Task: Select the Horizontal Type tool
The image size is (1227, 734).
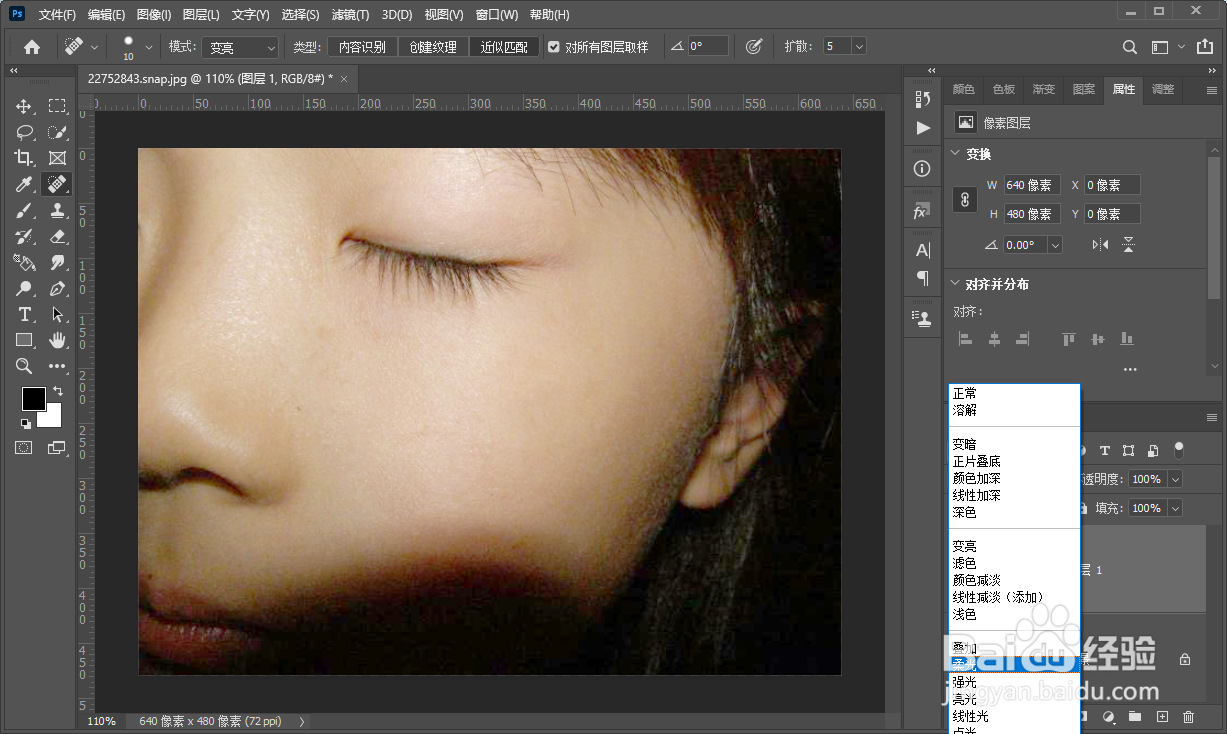Action: click(x=24, y=314)
